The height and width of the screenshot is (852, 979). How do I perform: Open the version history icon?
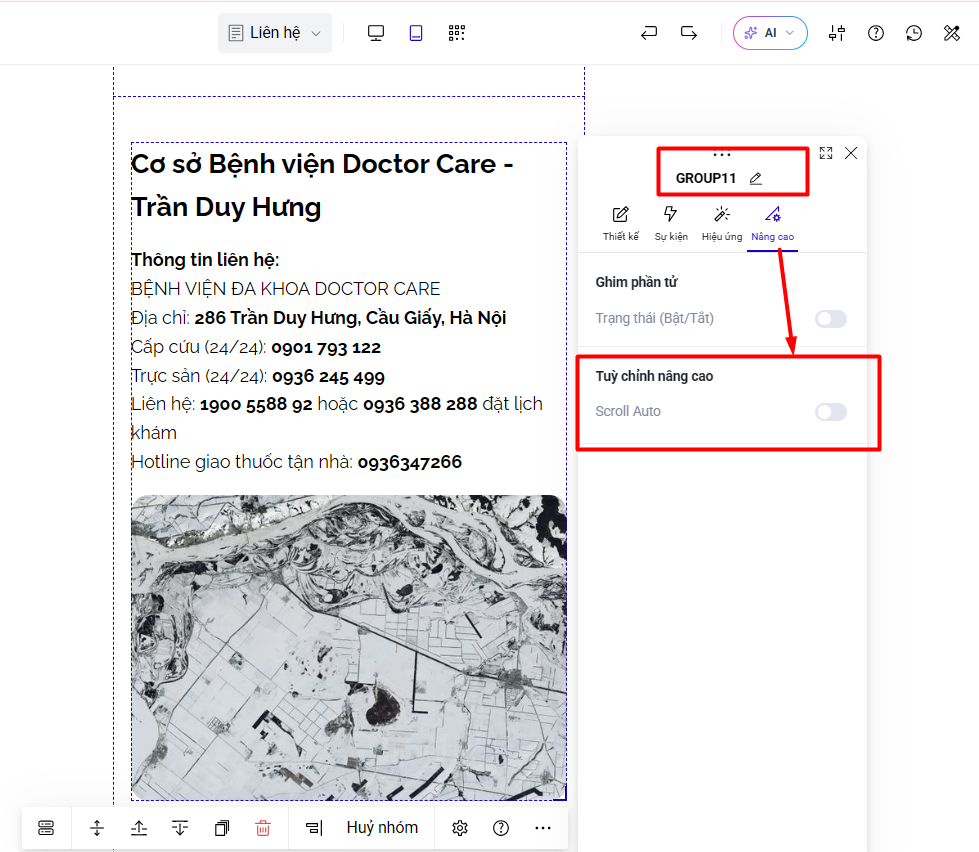[914, 33]
